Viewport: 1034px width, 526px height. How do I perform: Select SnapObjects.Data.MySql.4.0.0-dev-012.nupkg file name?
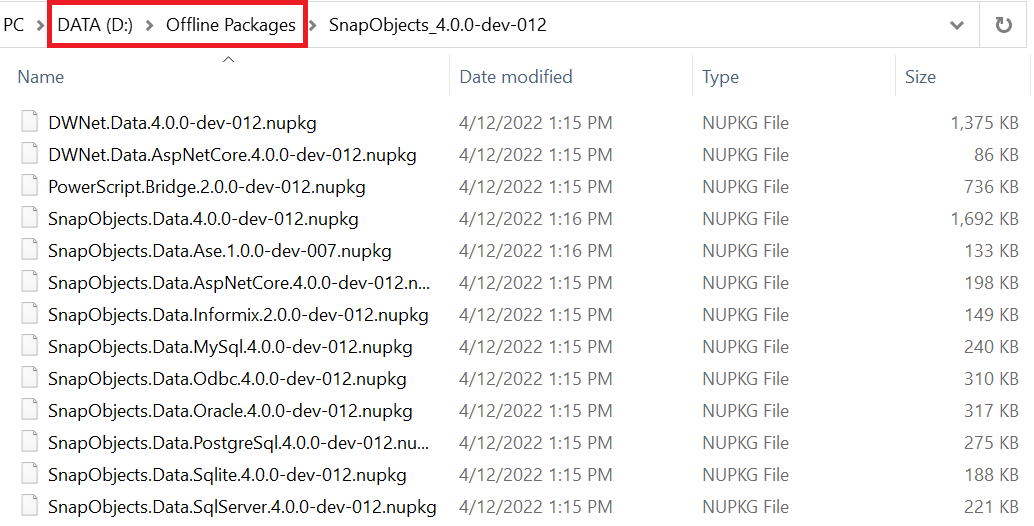tap(230, 347)
